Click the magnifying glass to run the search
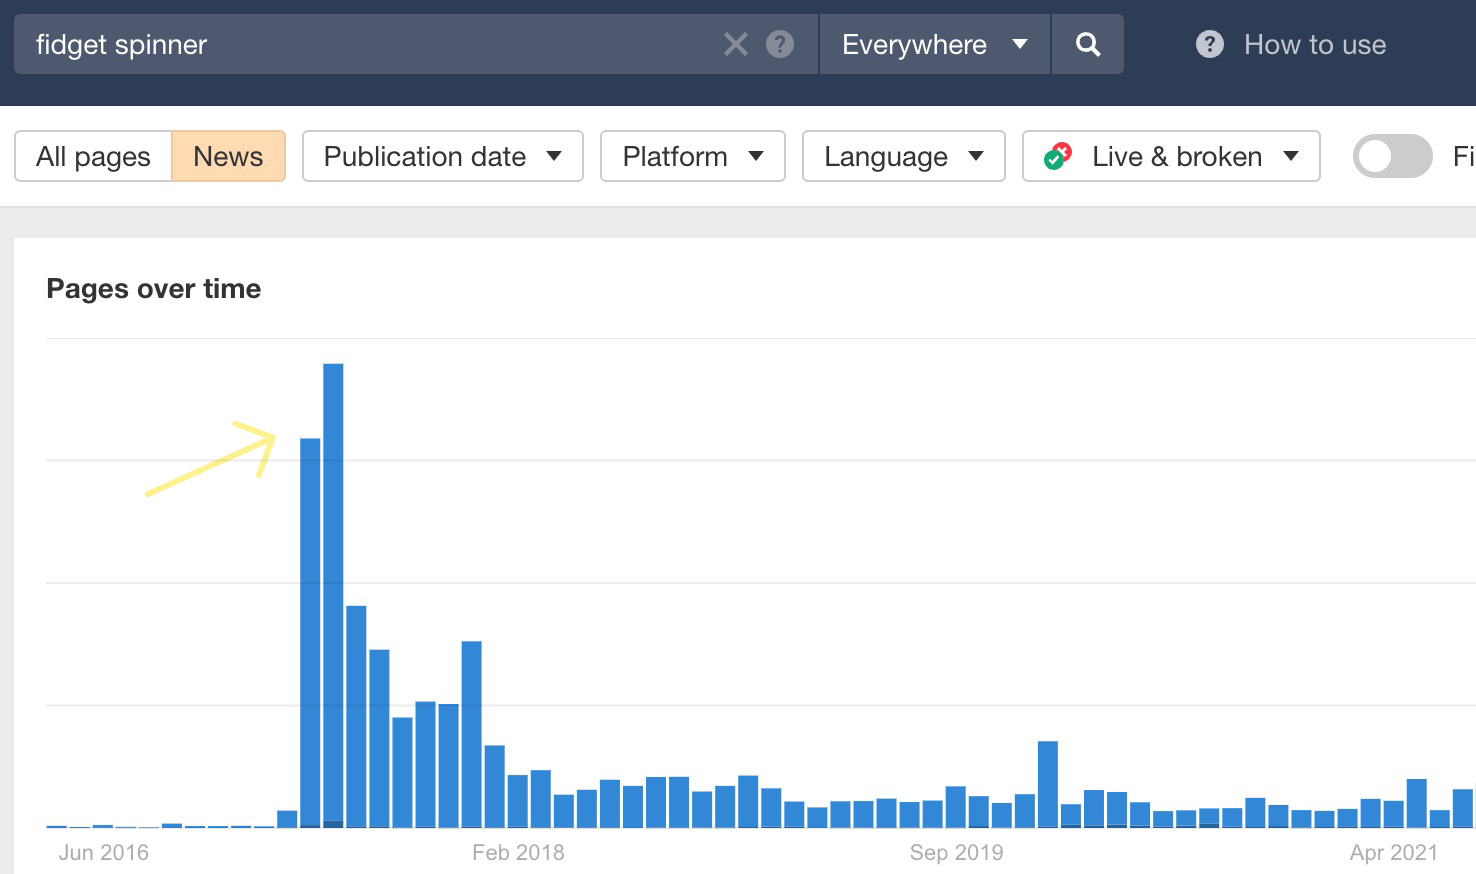 [x=1088, y=44]
